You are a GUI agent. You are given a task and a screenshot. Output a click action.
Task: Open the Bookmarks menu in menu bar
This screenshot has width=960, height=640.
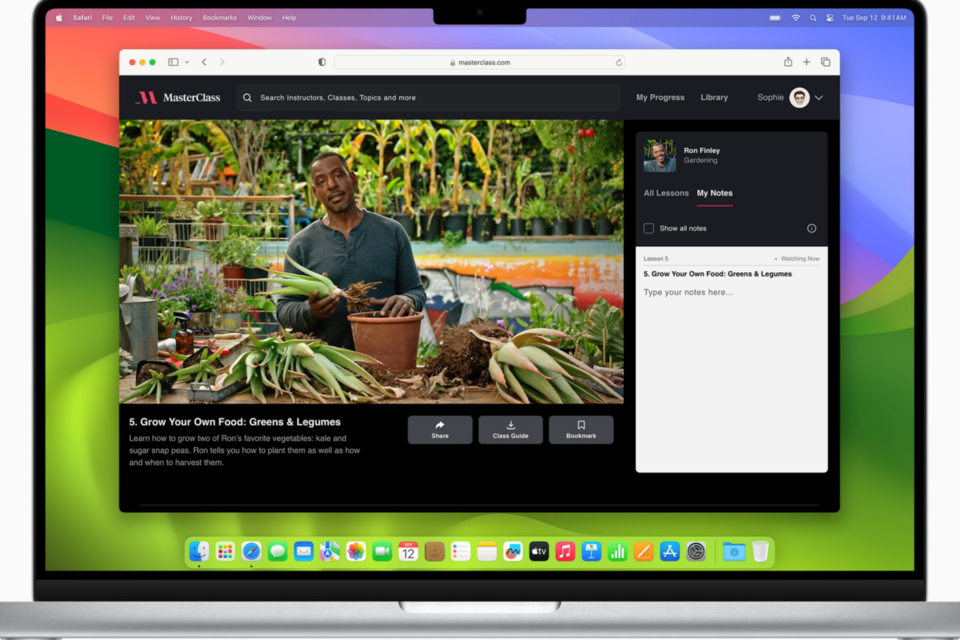pos(220,18)
